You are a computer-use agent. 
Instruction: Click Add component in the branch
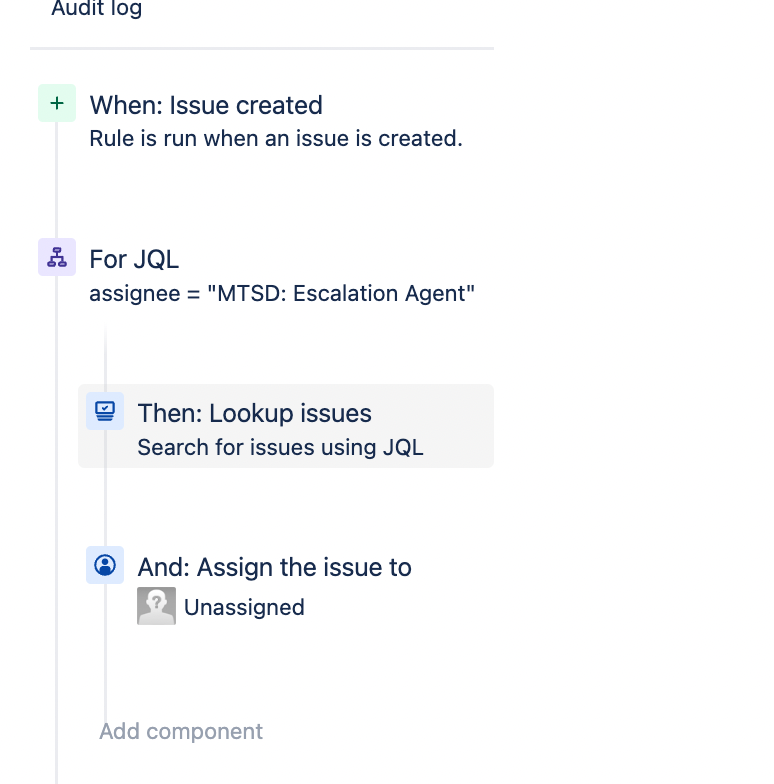pos(181,732)
